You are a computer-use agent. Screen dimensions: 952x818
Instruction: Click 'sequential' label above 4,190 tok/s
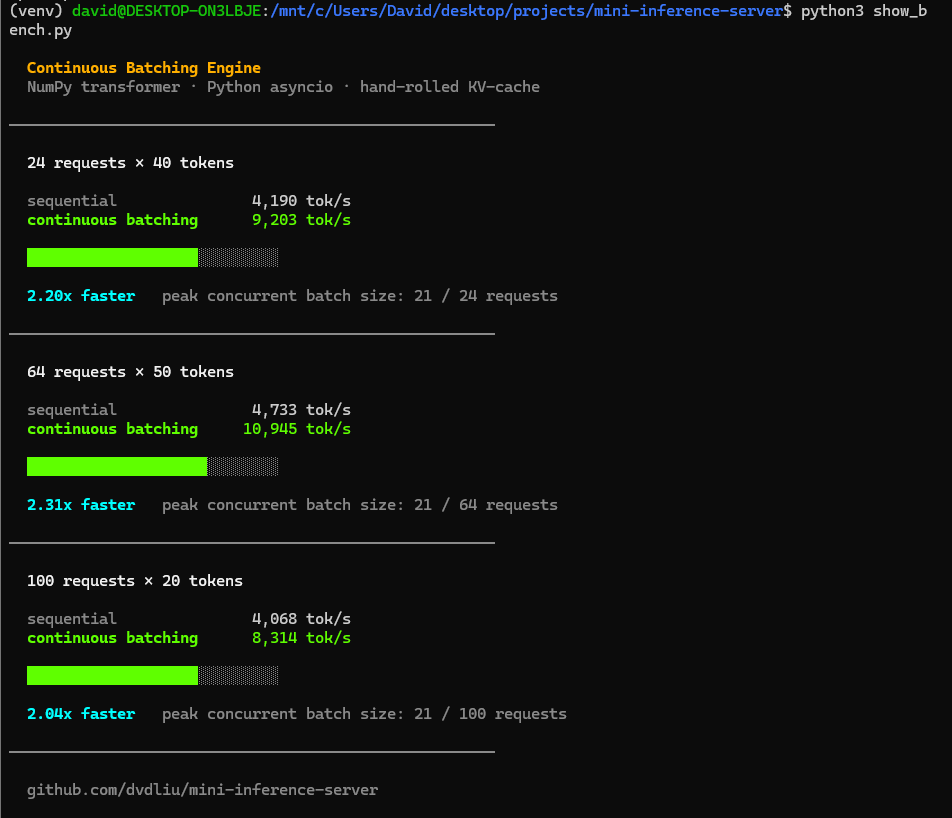point(72,201)
